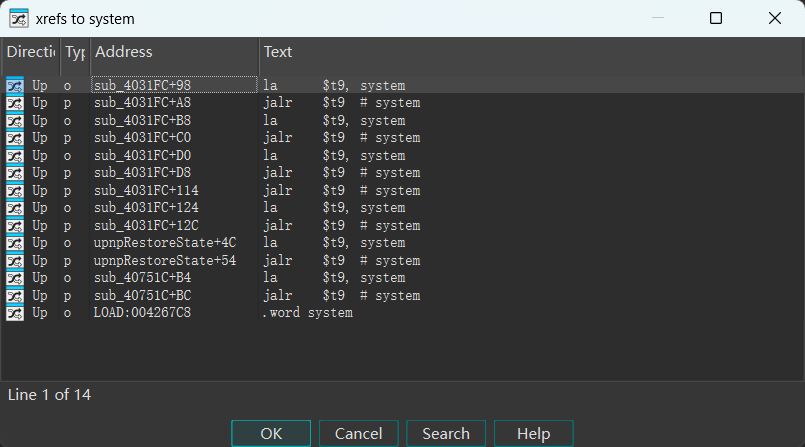Click the xref icon beside upnpRestoreState+4C
This screenshot has width=805, height=447.
point(15,243)
